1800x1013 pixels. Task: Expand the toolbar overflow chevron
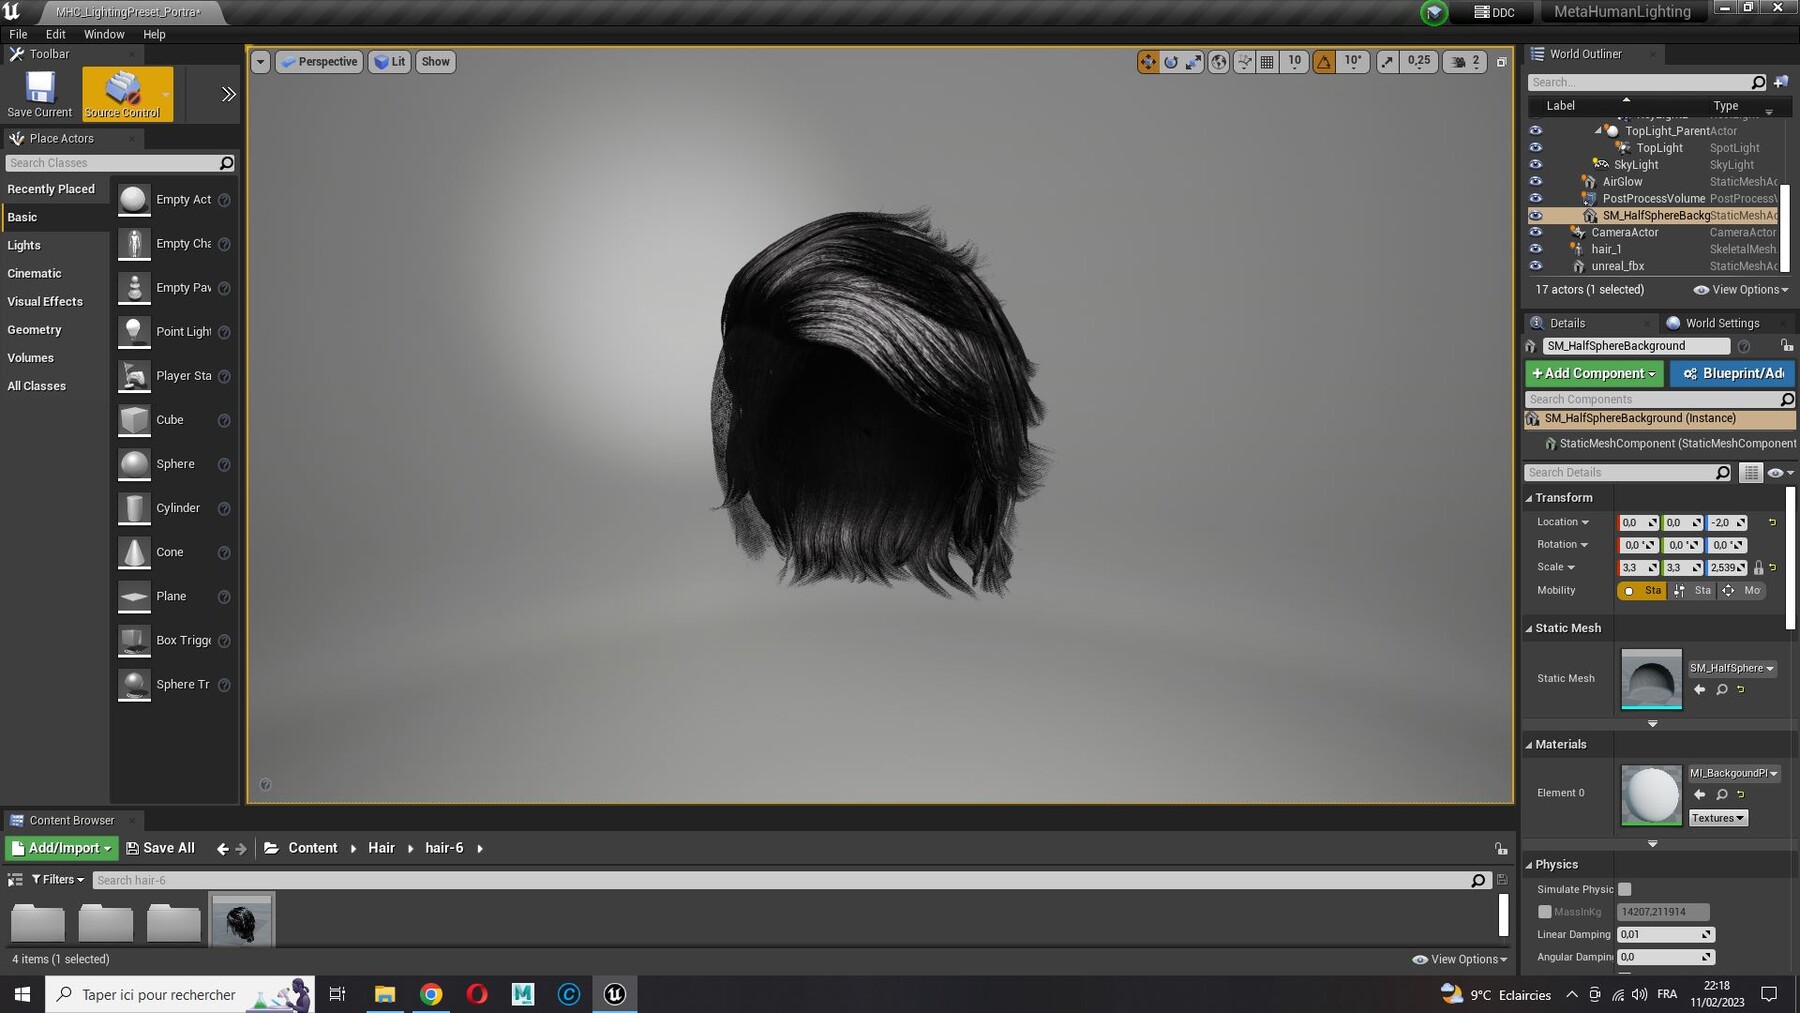228,94
